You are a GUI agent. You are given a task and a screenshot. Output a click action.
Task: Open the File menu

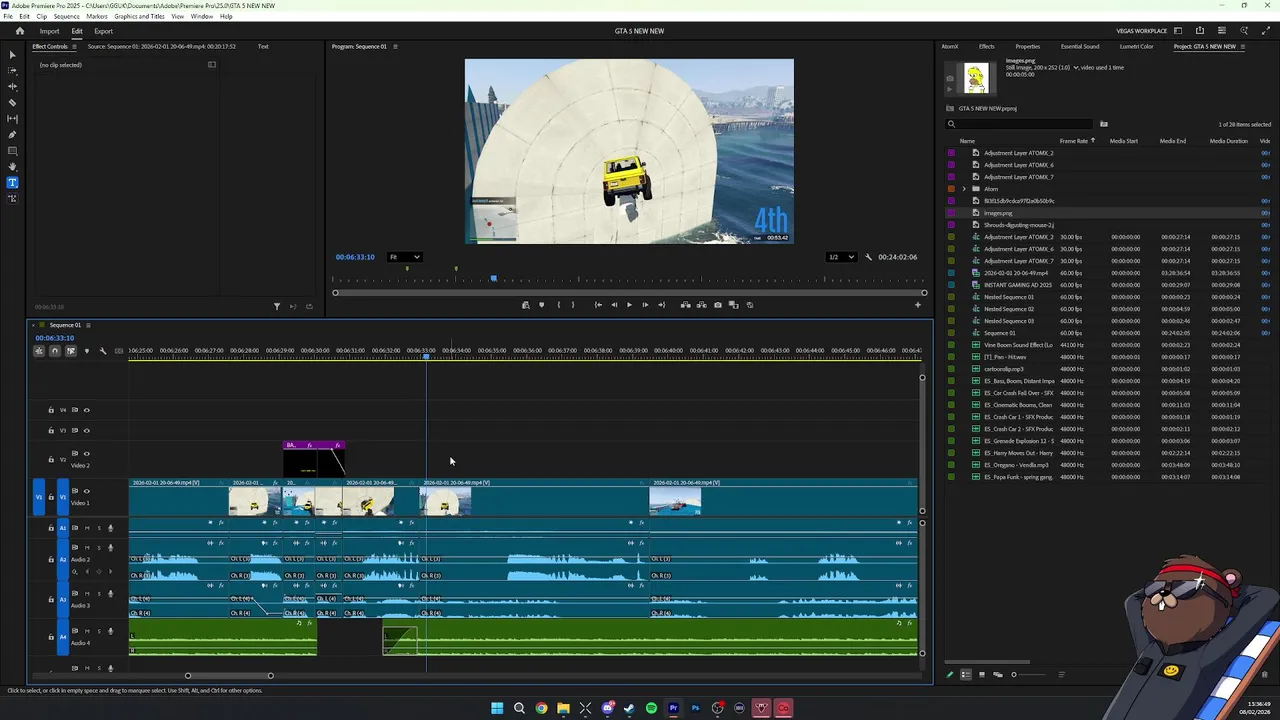point(8,17)
